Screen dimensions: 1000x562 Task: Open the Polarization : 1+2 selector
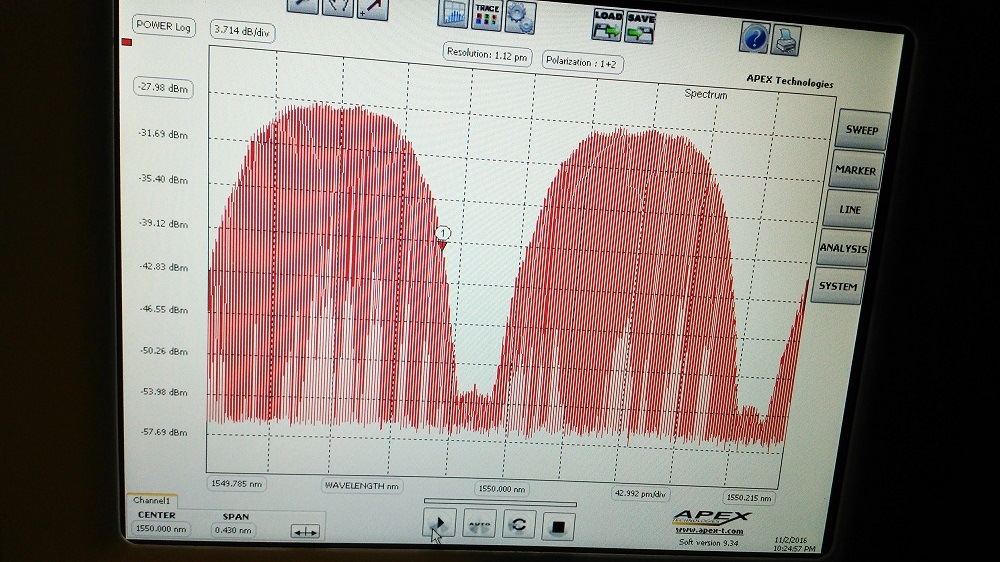[580, 61]
